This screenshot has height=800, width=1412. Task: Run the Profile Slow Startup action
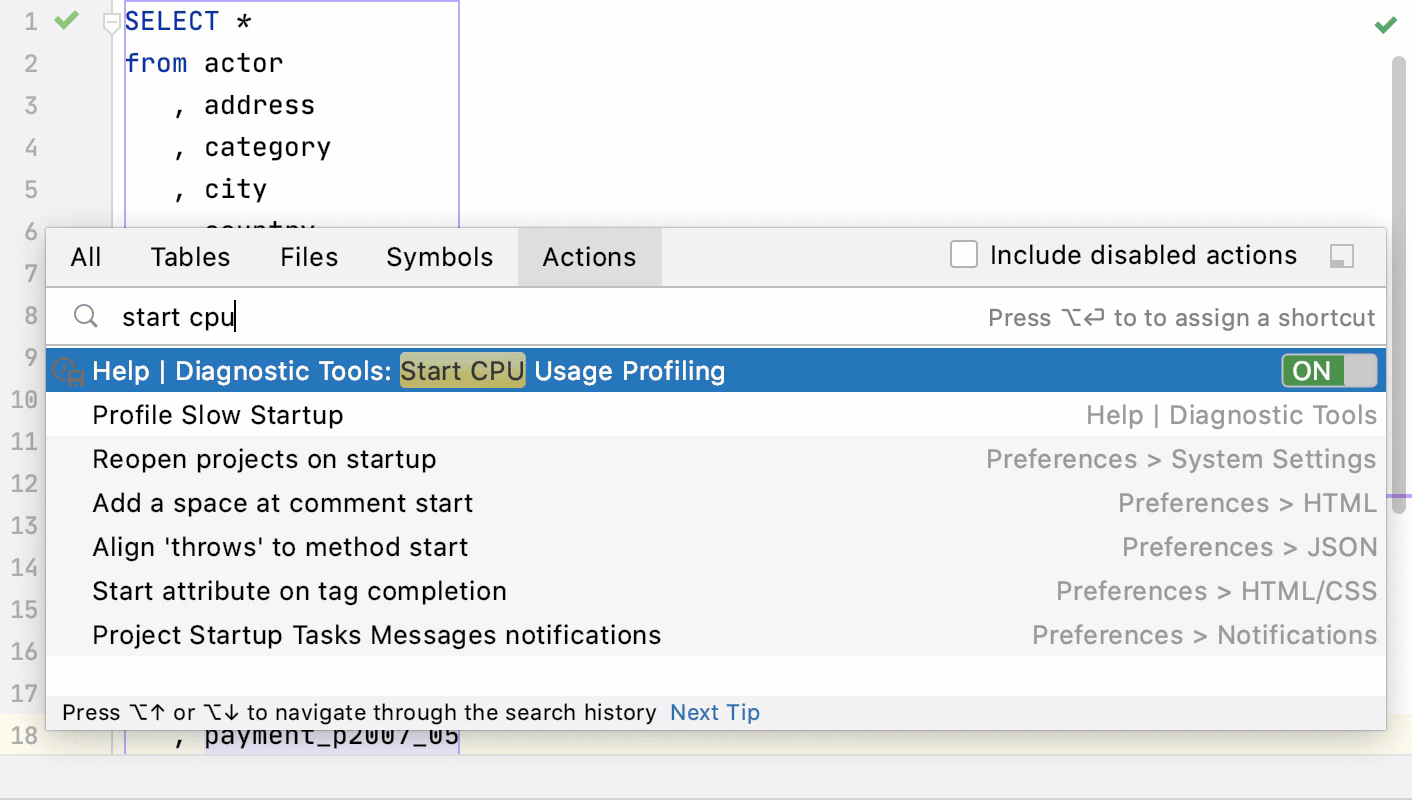click(217, 415)
